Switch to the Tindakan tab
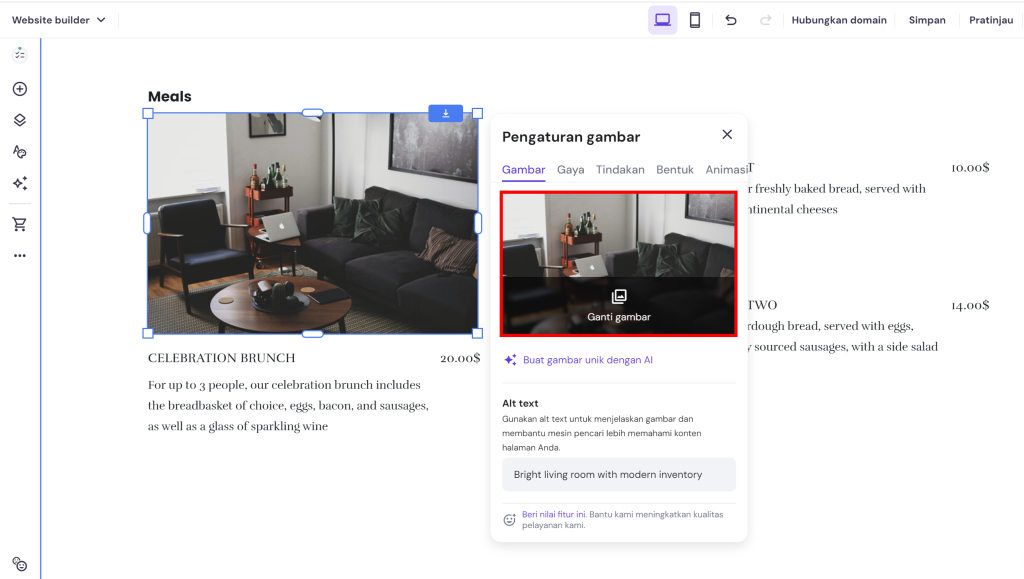 (620, 169)
